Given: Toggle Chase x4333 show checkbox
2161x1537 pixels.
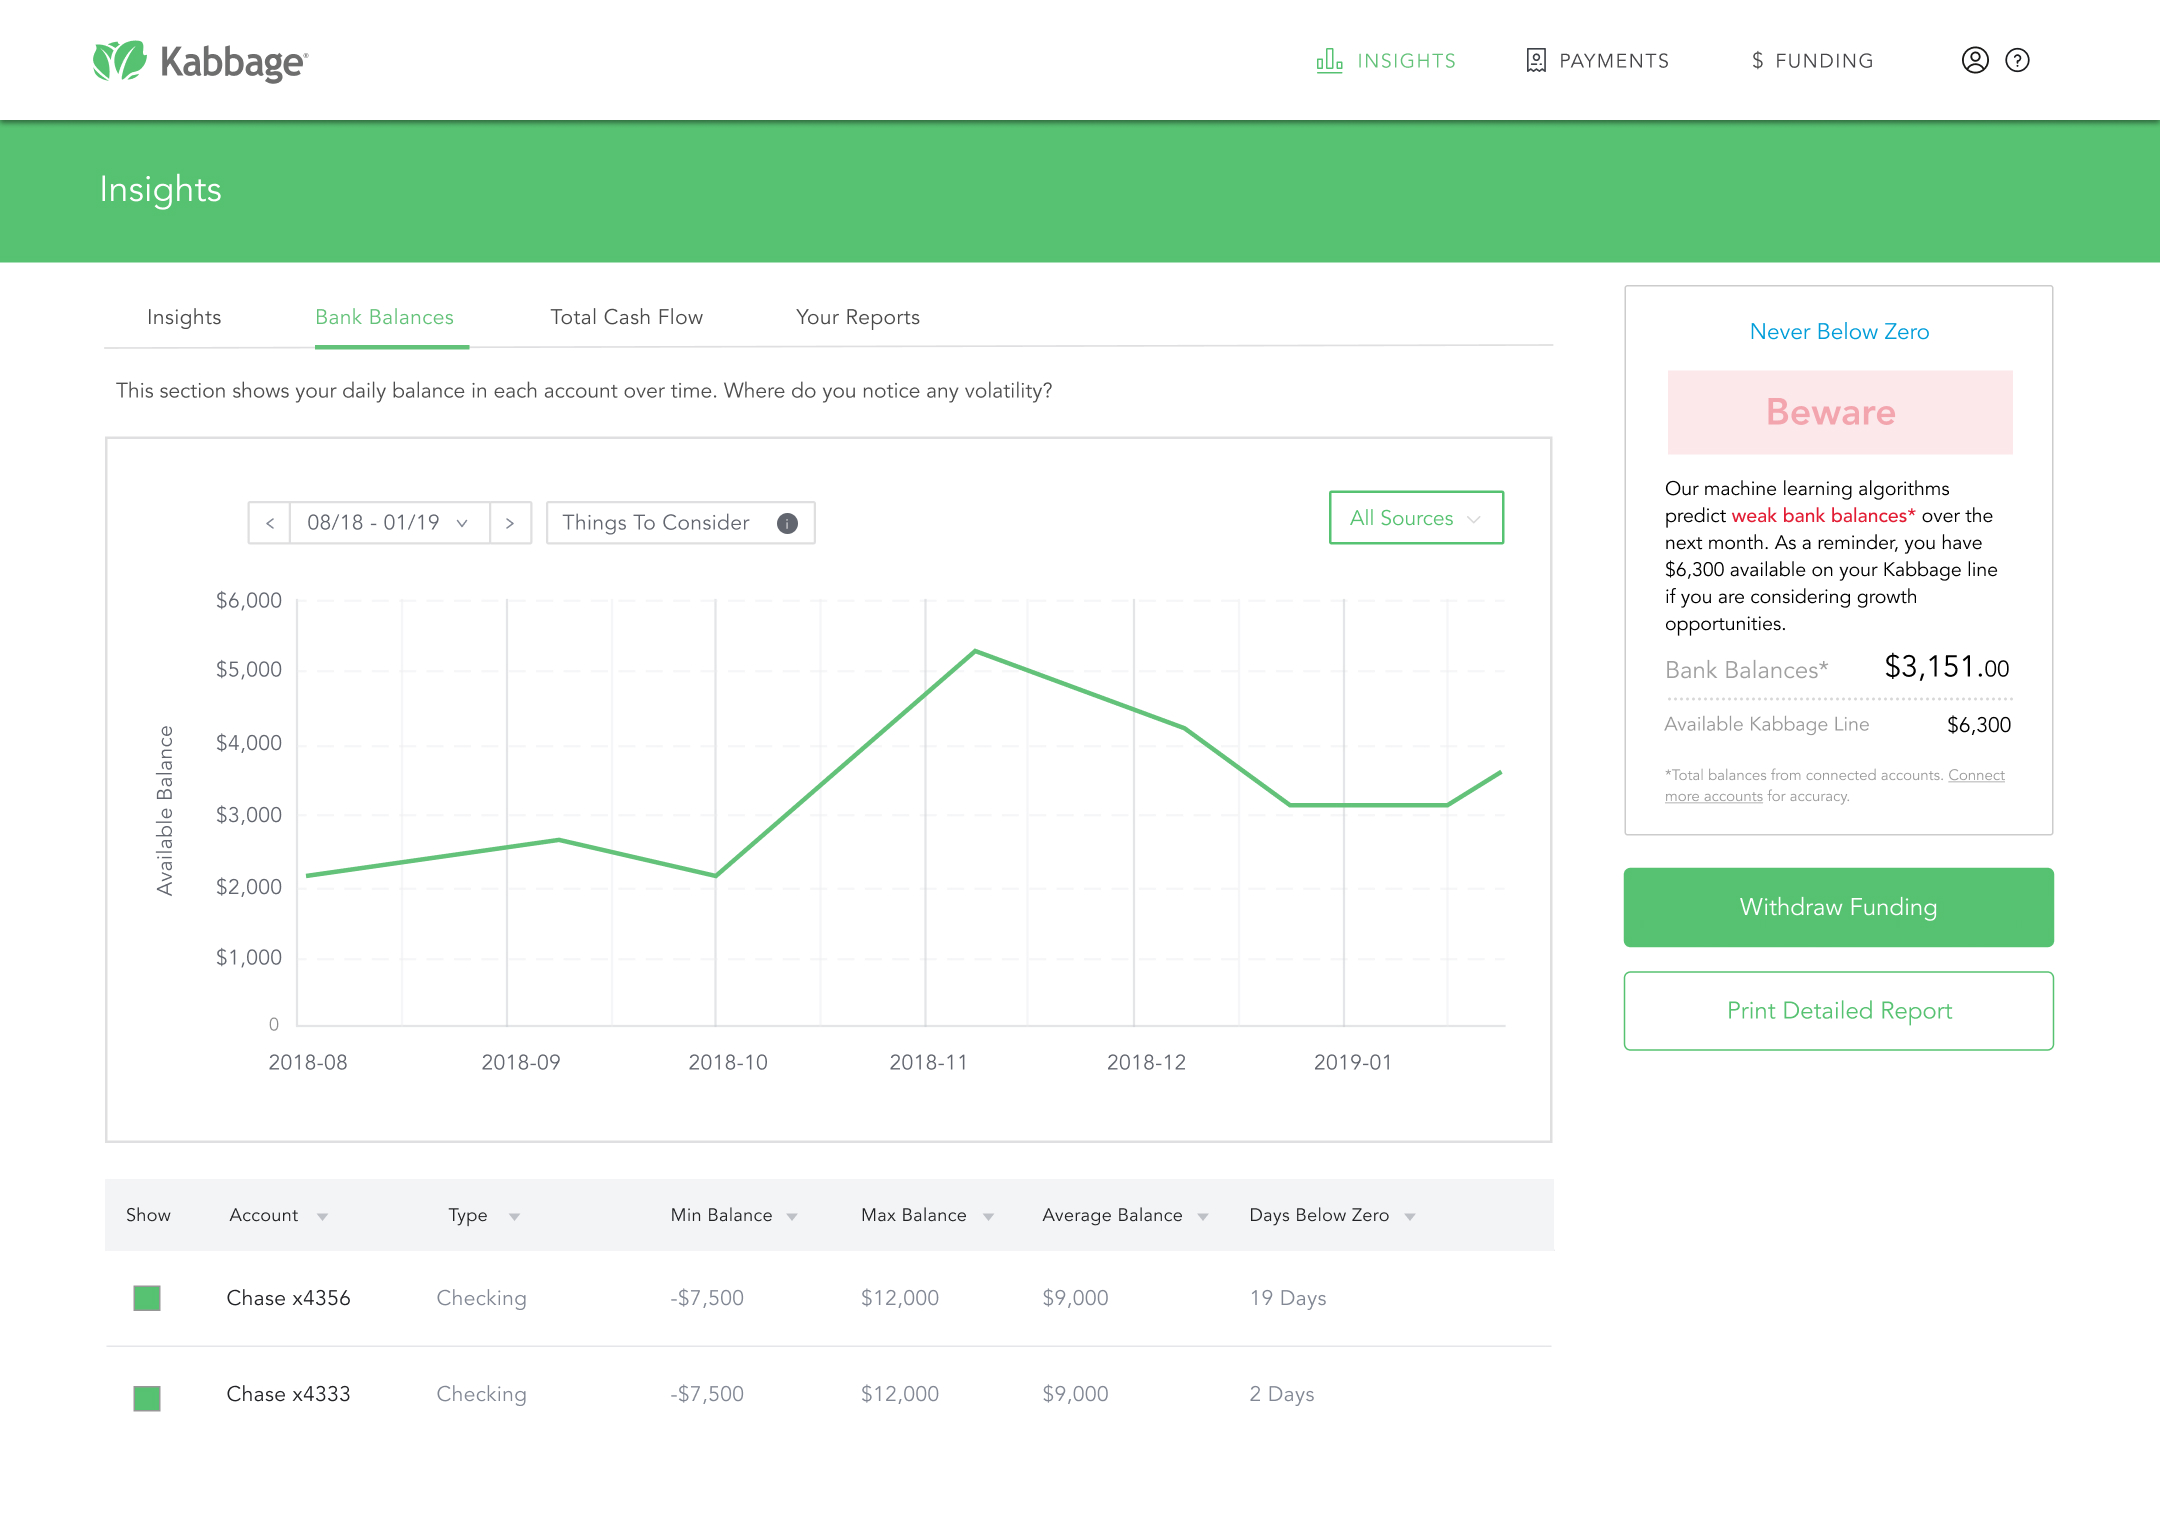Looking at the screenshot, I should tap(147, 1397).
